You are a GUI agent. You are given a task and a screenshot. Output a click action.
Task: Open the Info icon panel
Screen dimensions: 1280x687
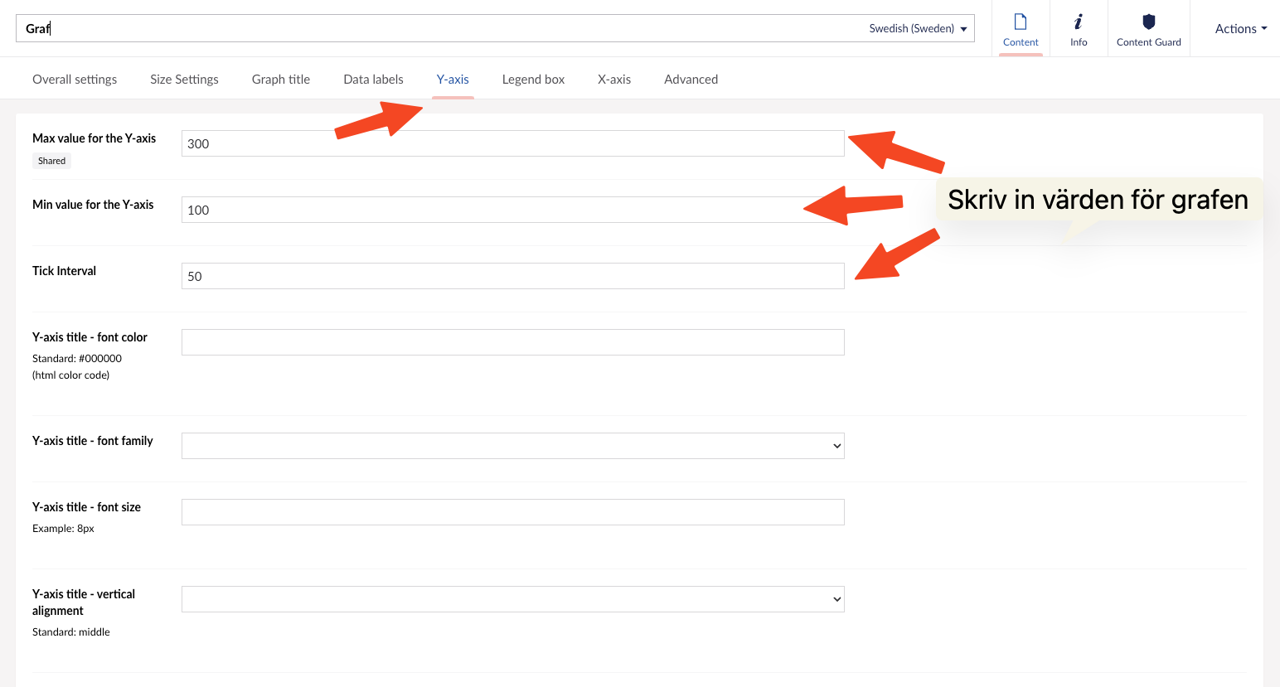pyautogui.click(x=1078, y=29)
